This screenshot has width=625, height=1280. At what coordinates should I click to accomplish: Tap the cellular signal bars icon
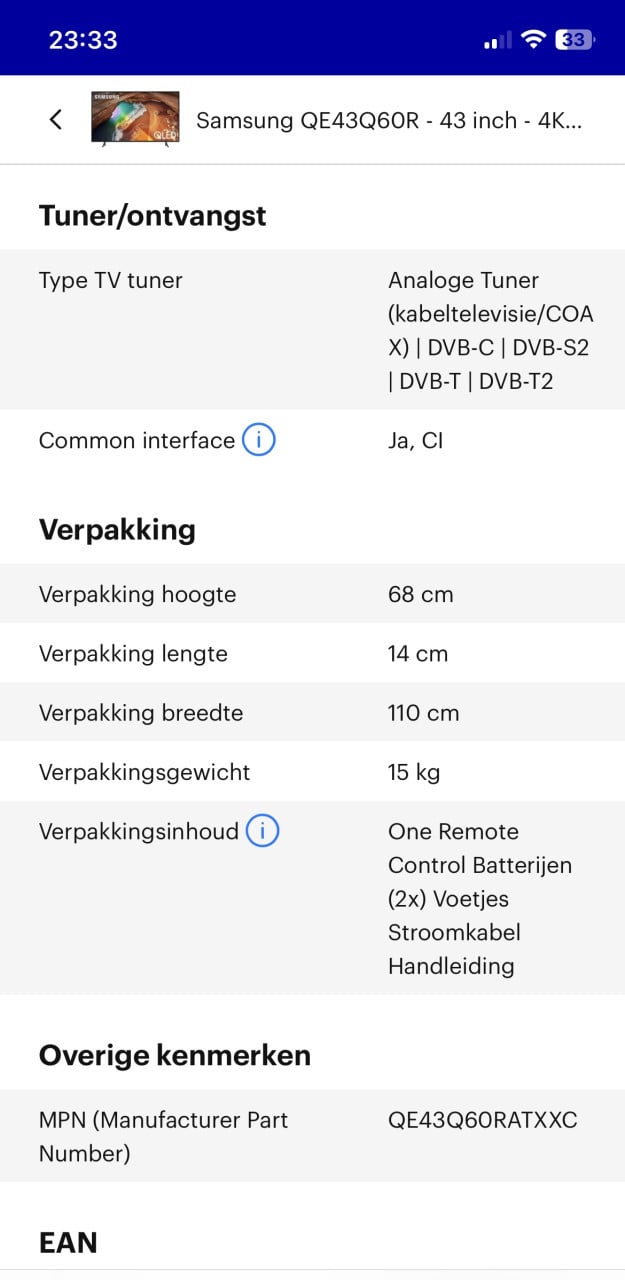[497, 40]
